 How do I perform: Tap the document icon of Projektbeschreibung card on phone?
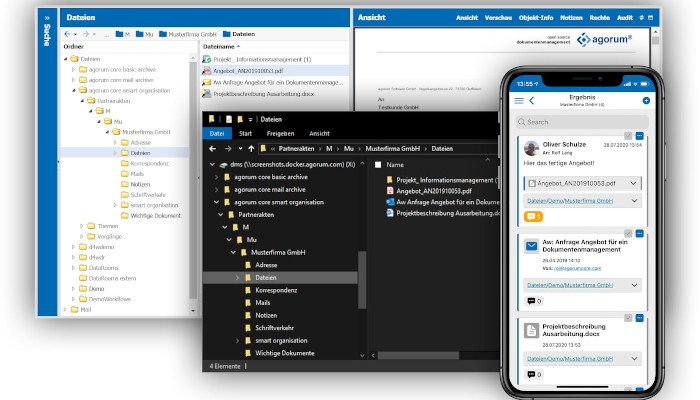click(531, 331)
